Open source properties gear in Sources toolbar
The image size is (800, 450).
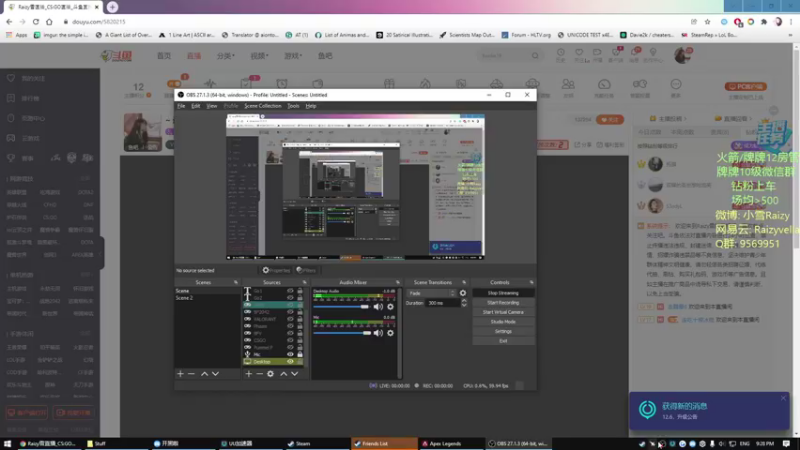click(270, 374)
